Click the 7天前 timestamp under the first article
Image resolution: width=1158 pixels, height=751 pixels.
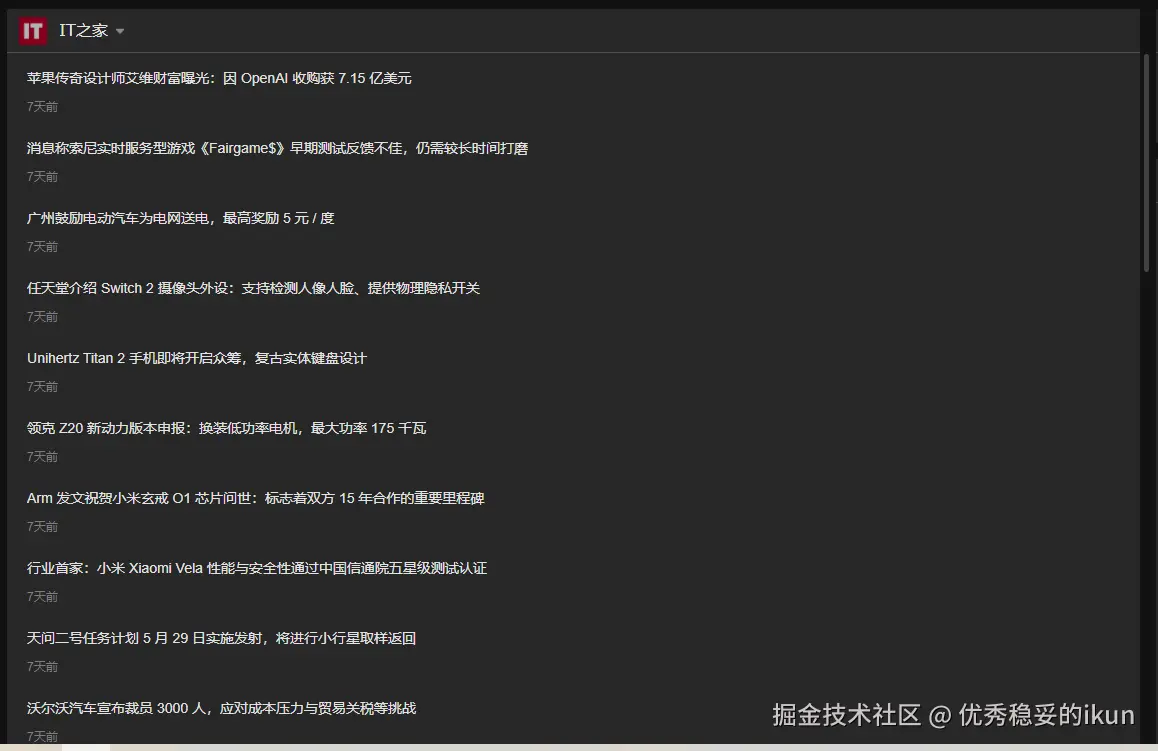pyautogui.click(x=41, y=106)
